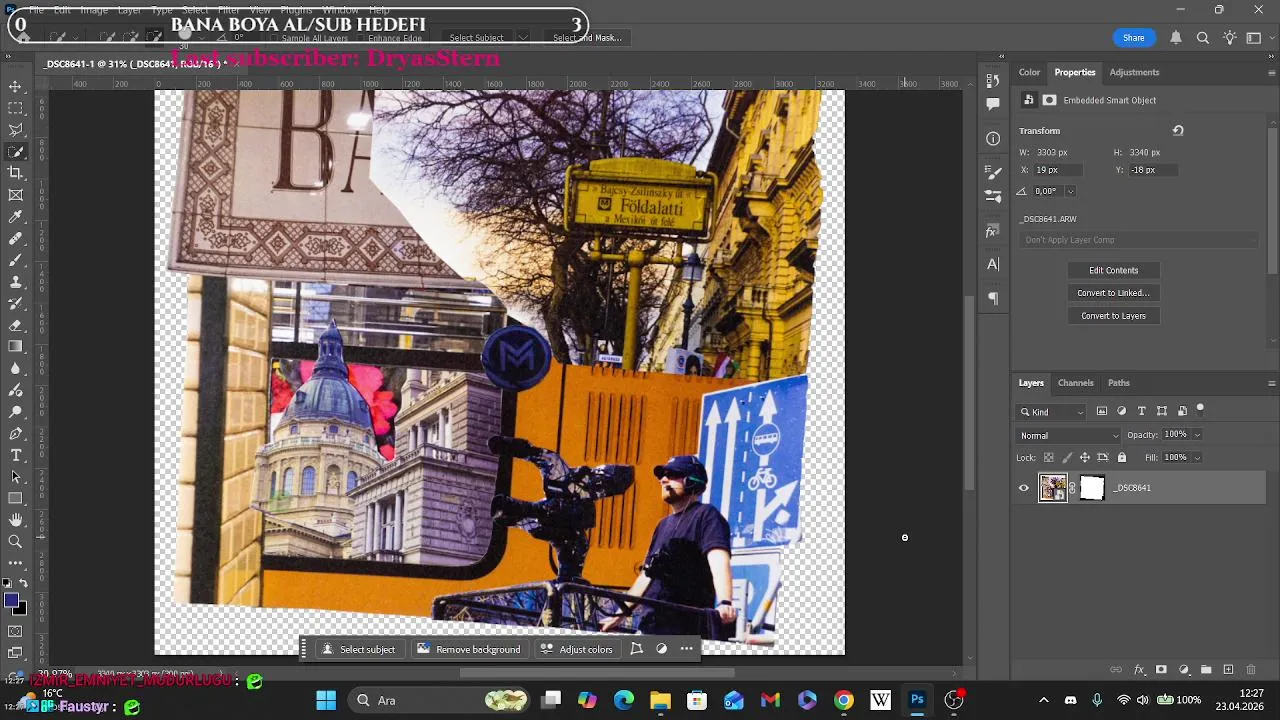Expand the Fill slider dropdown
Image resolution: width=1280 pixels, height=720 pixels.
click(x=1197, y=458)
